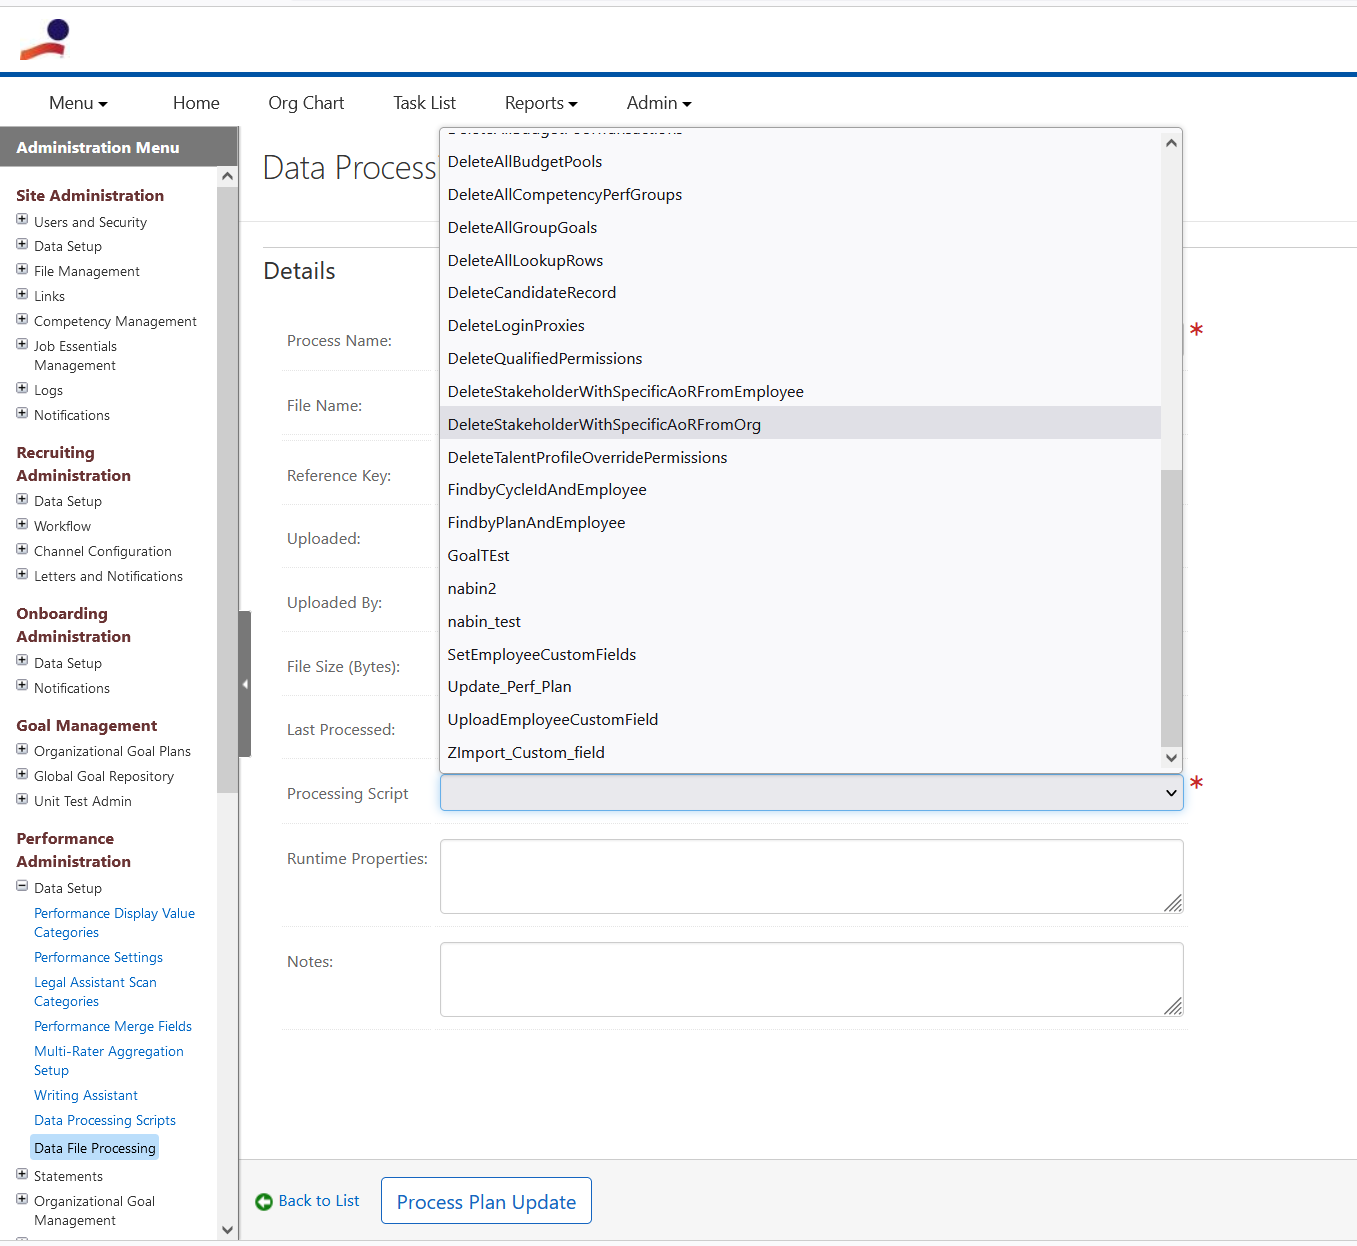Select DeleteStakeholderWithSpecificAoRFromOrg option
Viewport: 1357px width, 1246px height.
(800, 425)
